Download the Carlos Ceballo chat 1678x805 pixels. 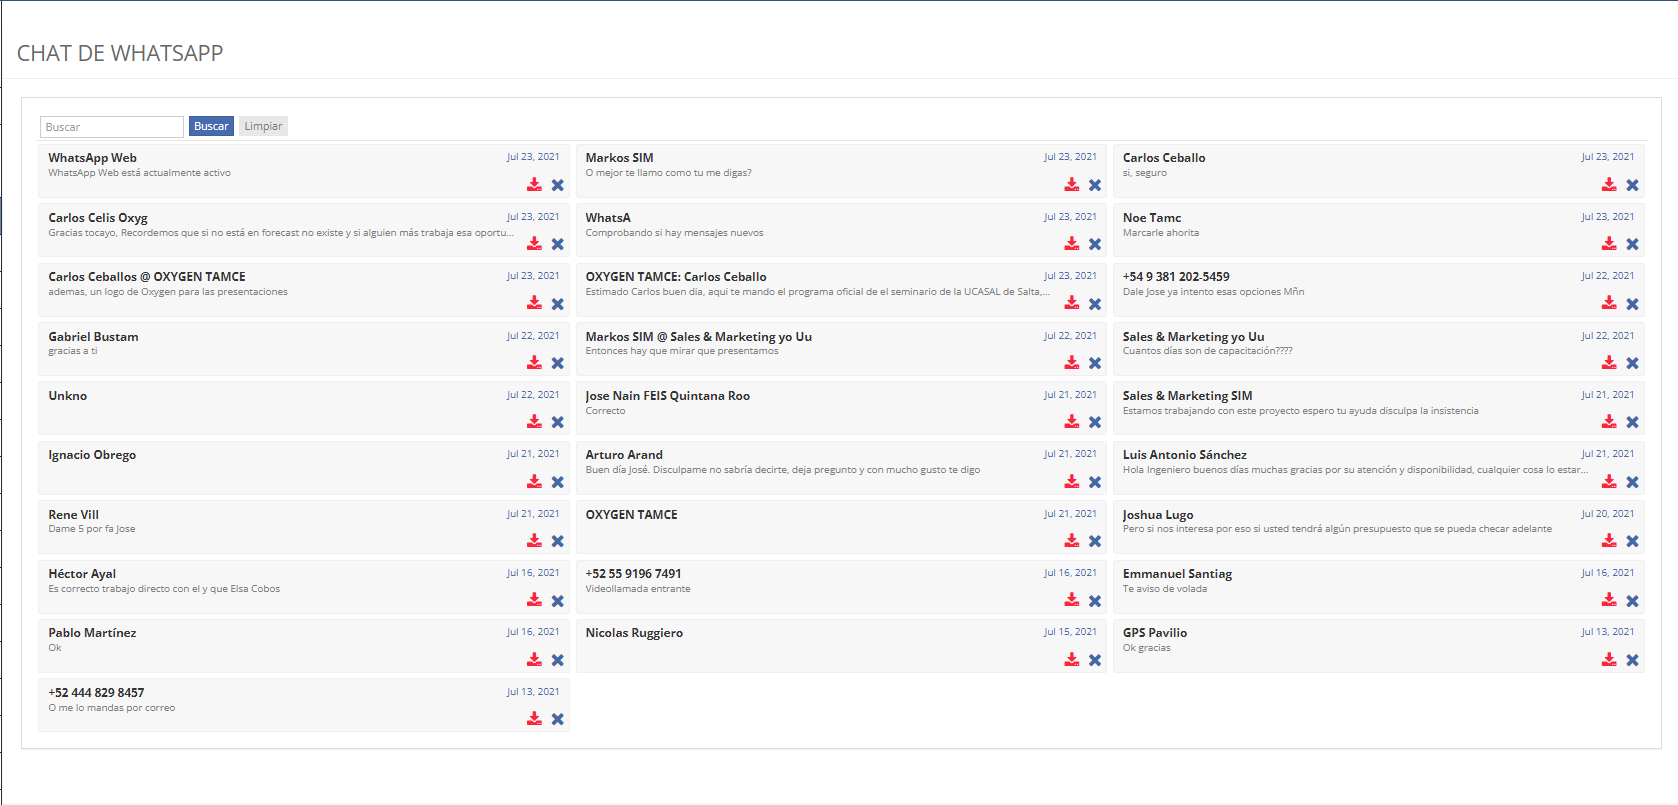click(x=1608, y=185)
